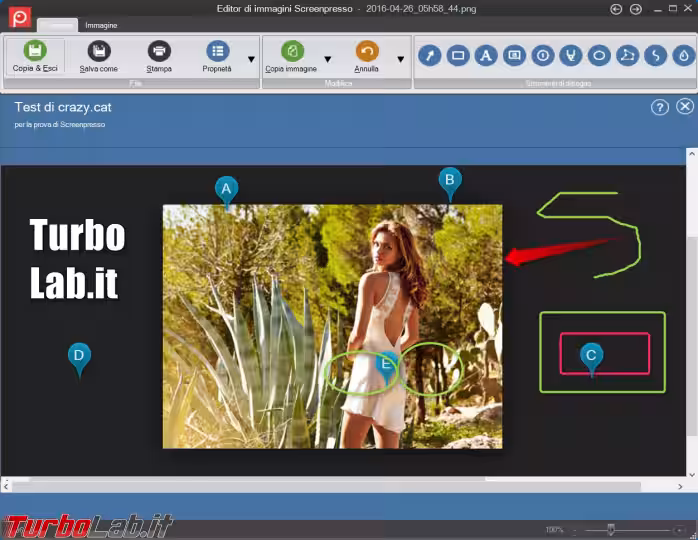Select the Ellipse drawing tool
698x540 pixels.
coord(599,55)
